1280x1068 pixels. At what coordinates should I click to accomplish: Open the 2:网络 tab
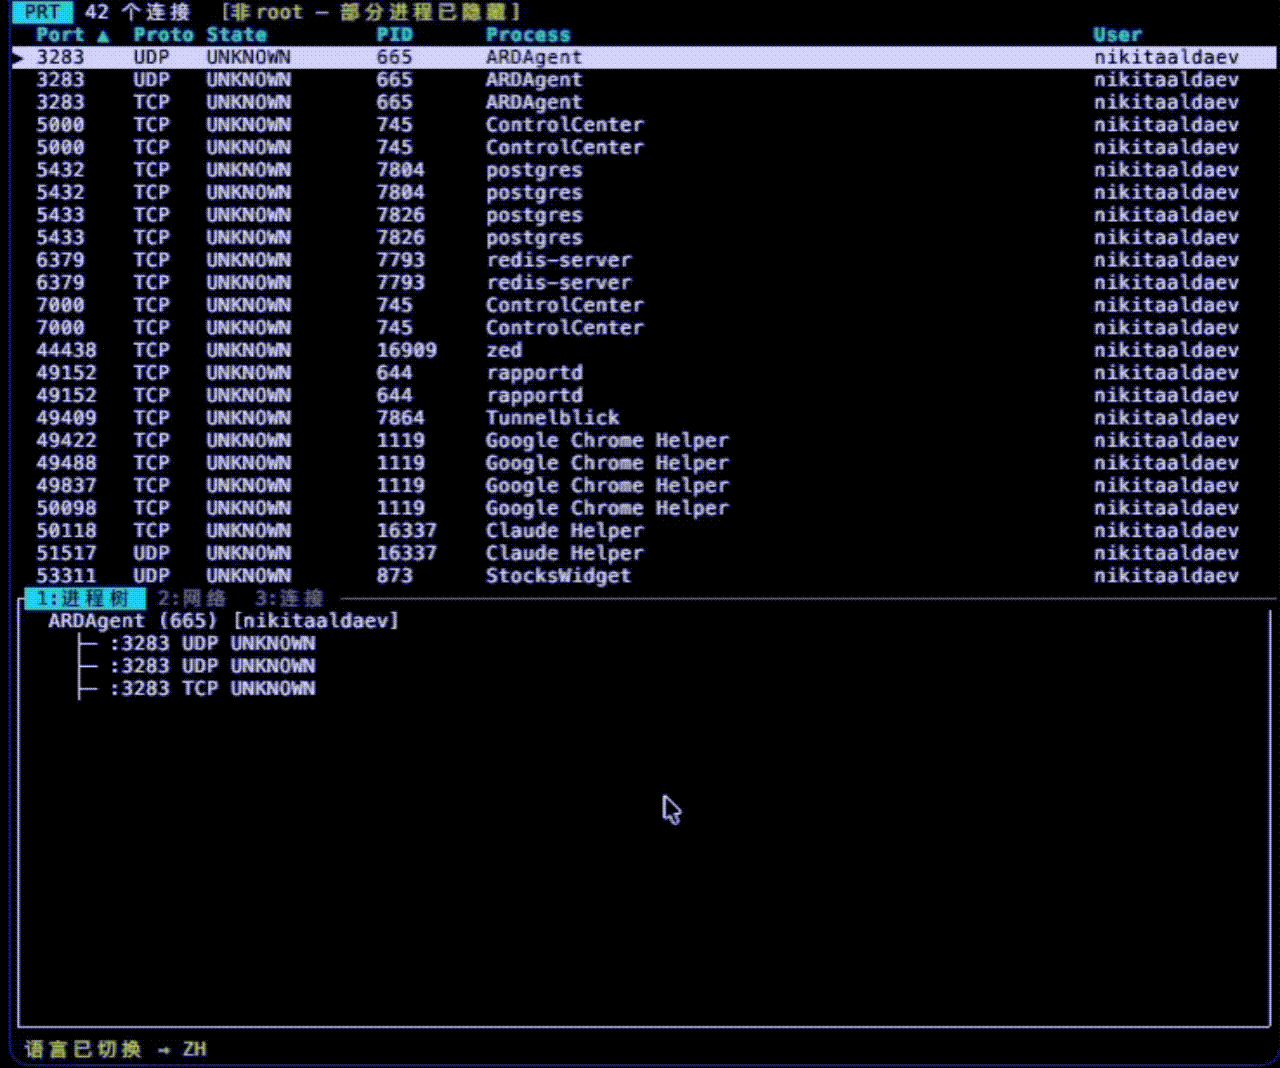pos(192,598)
